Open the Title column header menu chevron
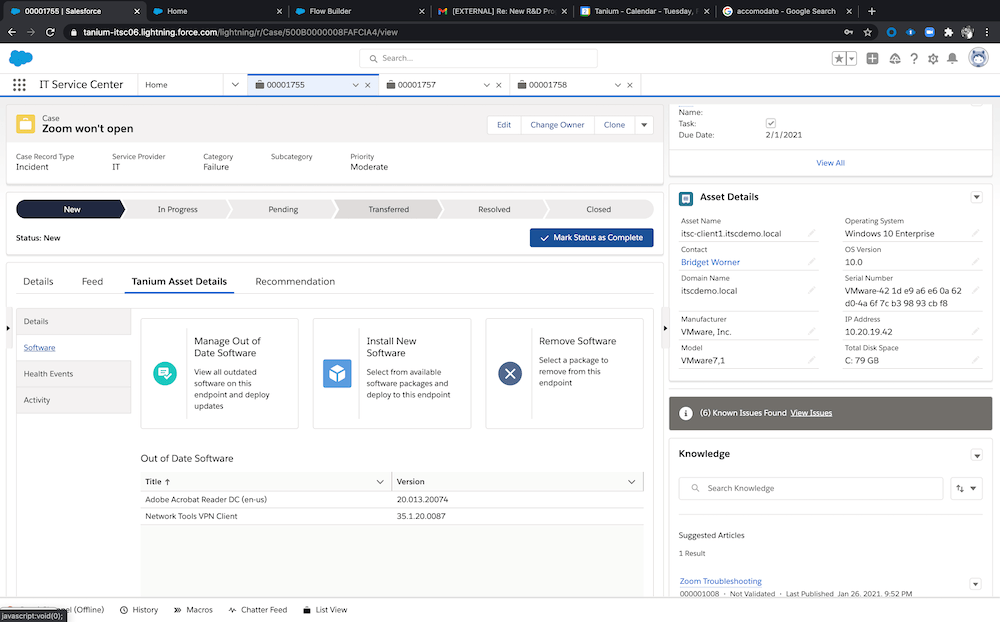Image resolution: width=1000 pixels, height=622 pixels. point(379,482)
